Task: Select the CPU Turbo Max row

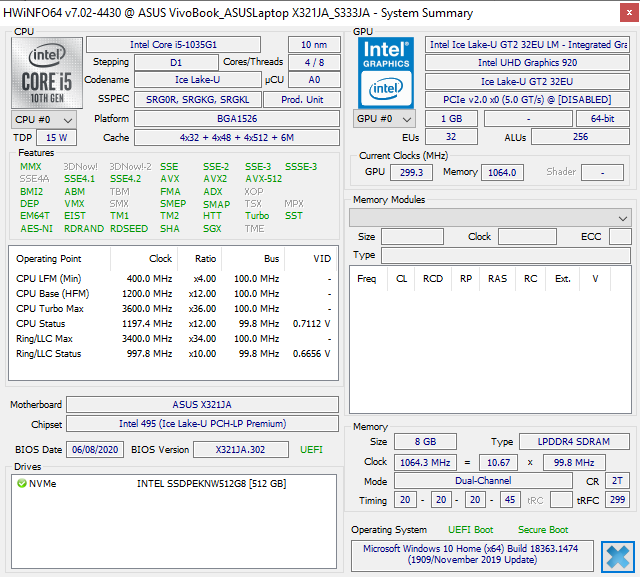Action: click(x=49, y=309)
